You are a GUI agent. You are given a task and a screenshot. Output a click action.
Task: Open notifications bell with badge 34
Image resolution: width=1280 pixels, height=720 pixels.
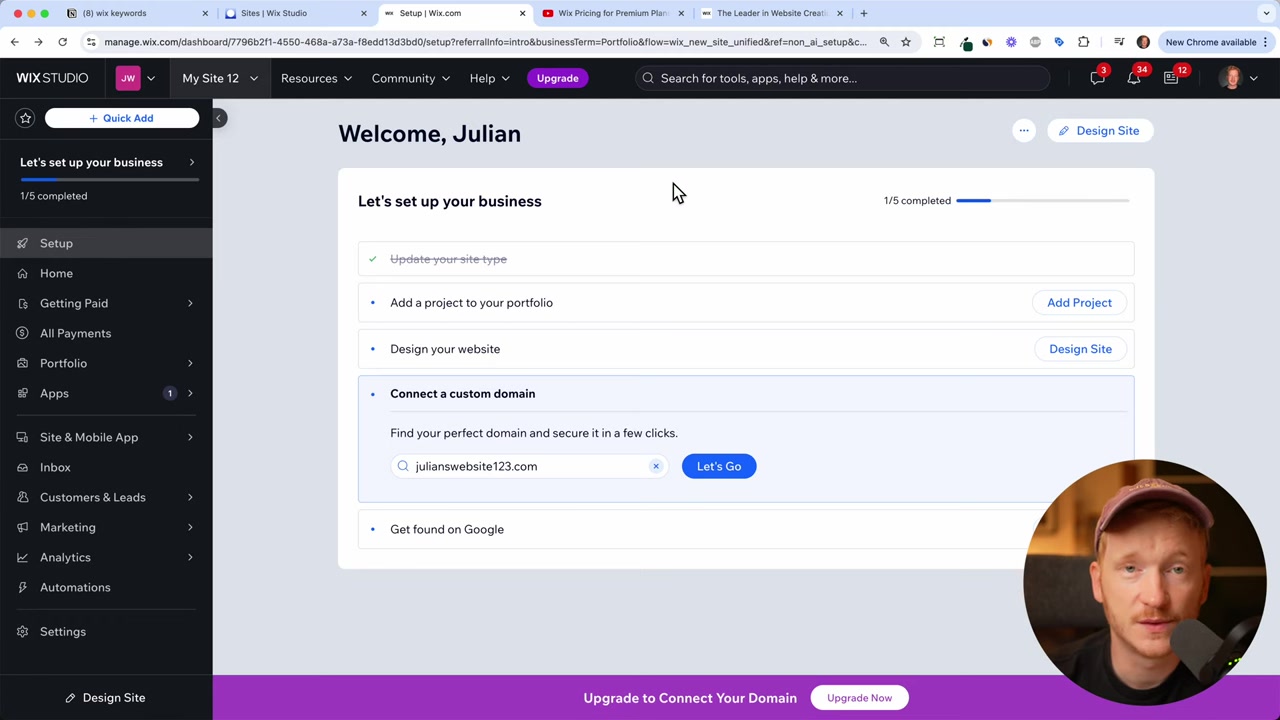click(x=1134, y=78)
